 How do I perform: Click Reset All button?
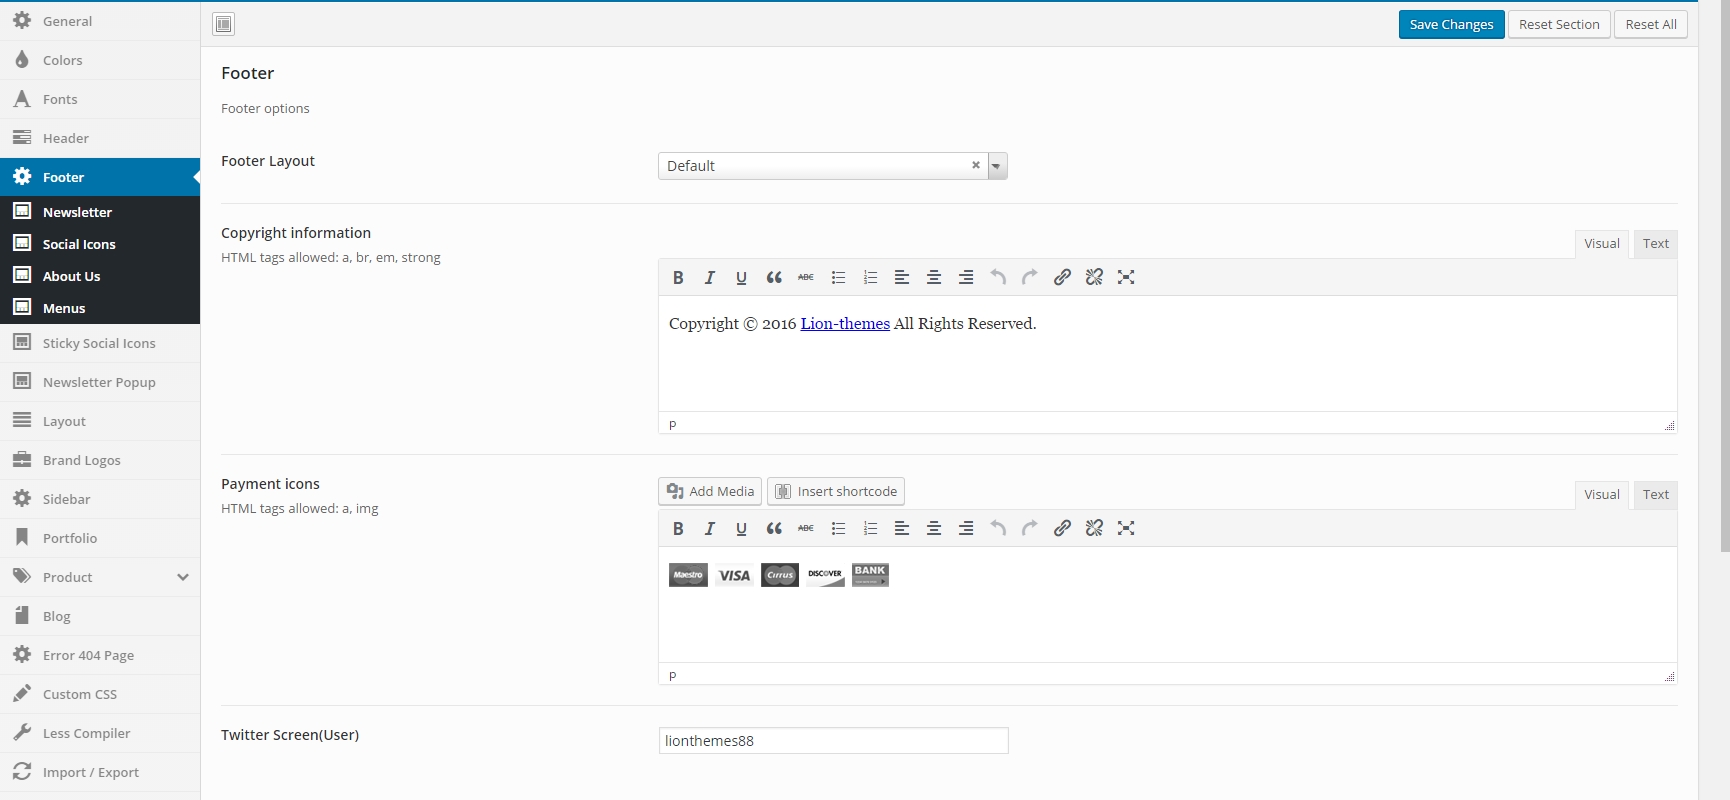(x=1651, y=24)
